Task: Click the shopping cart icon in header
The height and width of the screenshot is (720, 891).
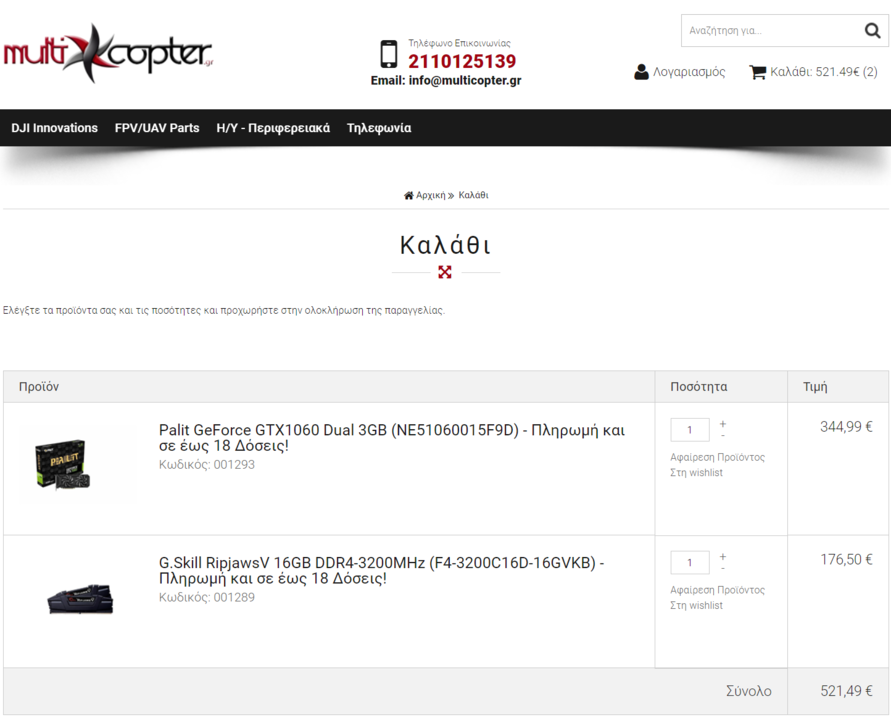Action: pyautogui.click(x=757, y=72)
